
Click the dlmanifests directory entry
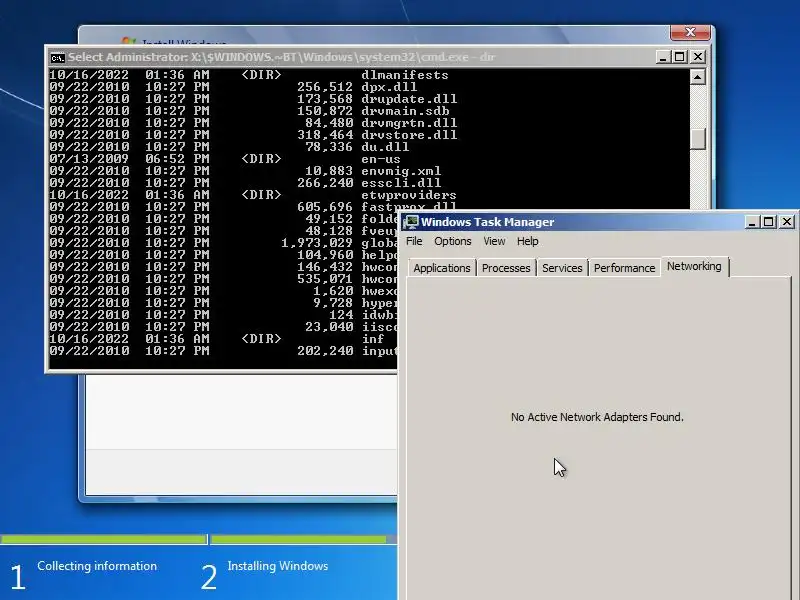point(405,75)
